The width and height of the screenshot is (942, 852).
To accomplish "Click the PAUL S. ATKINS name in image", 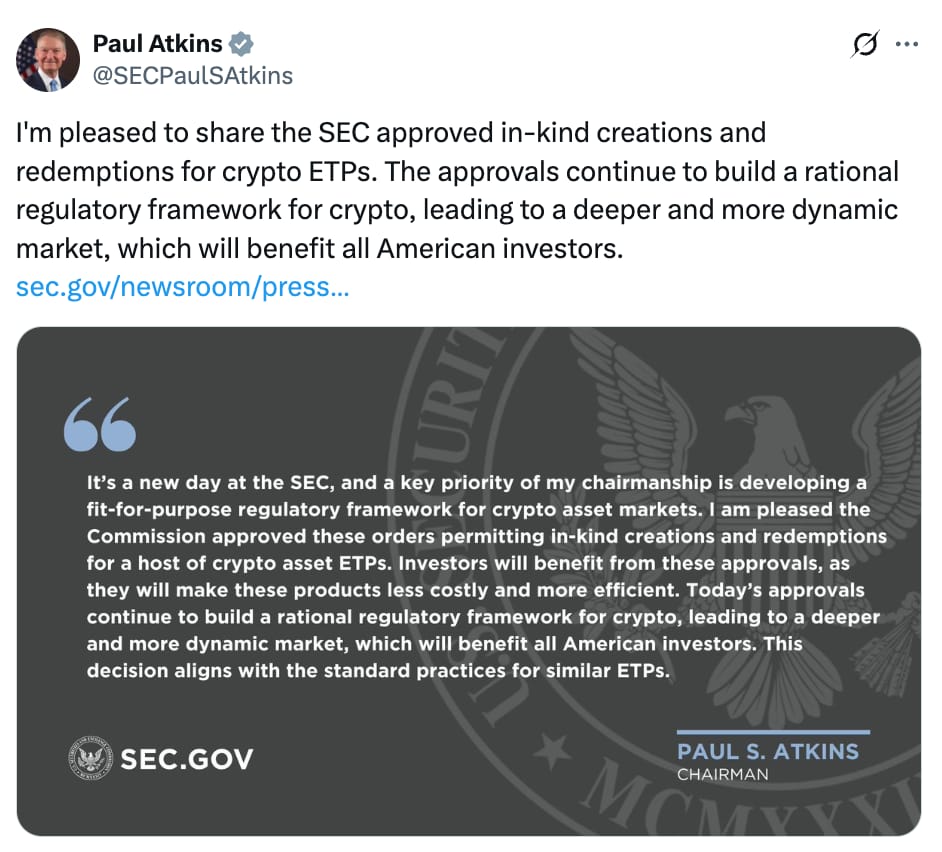I will (x=768, y=752).
